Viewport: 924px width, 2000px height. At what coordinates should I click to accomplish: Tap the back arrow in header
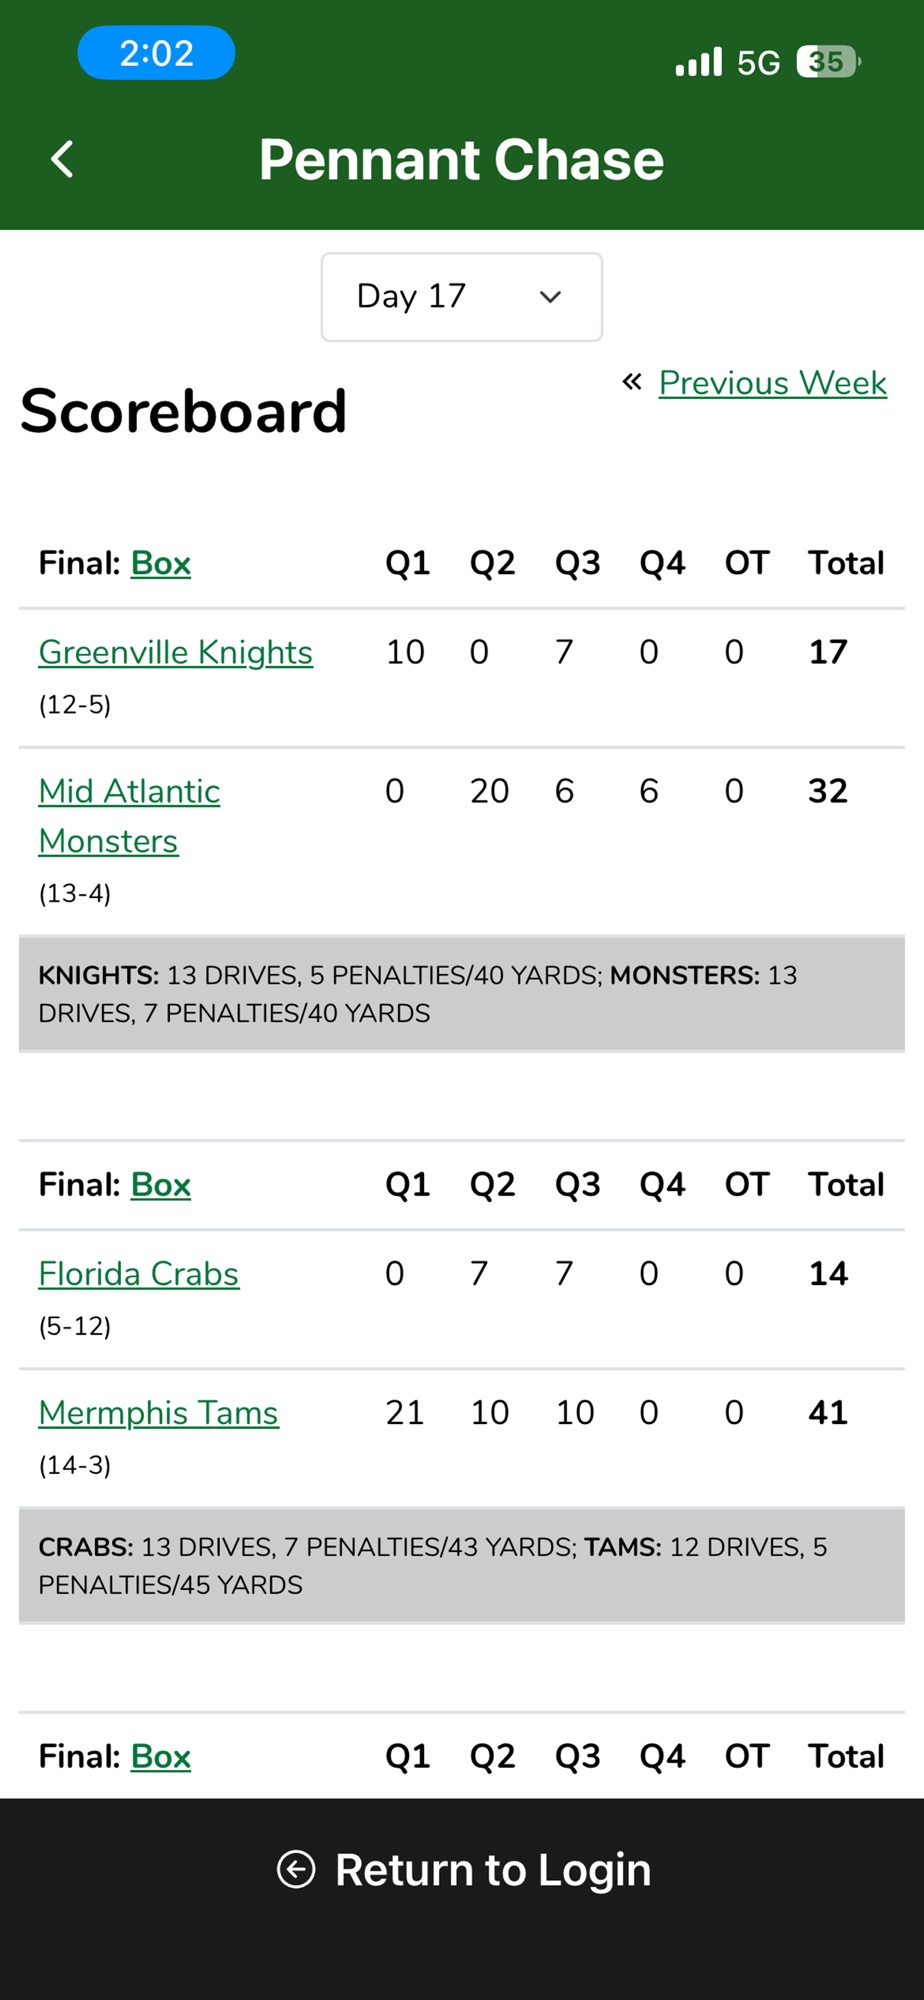click(62, 159)
